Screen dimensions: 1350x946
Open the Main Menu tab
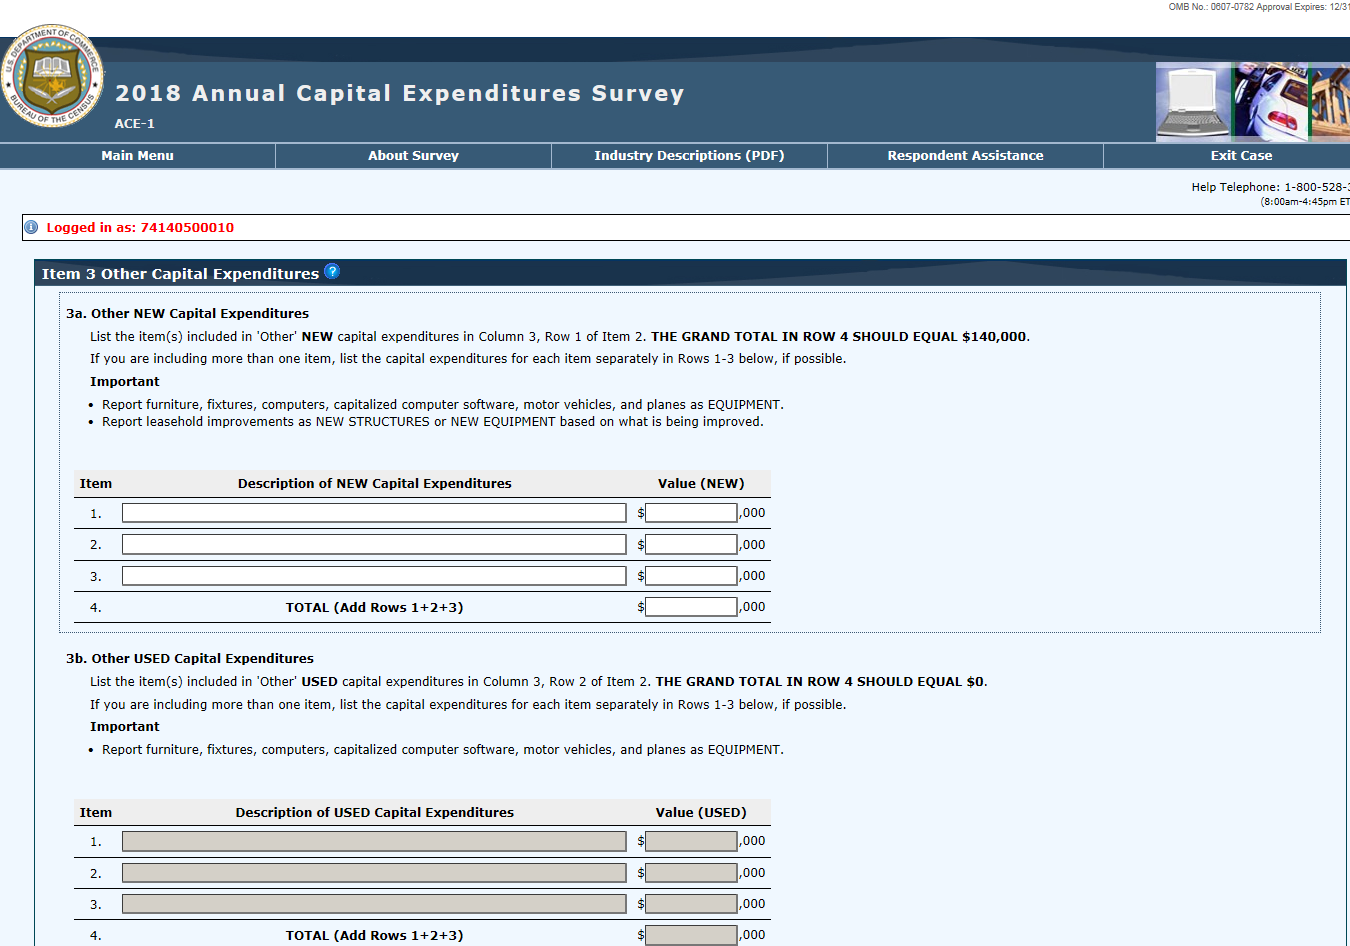click(x=137, y=156)
